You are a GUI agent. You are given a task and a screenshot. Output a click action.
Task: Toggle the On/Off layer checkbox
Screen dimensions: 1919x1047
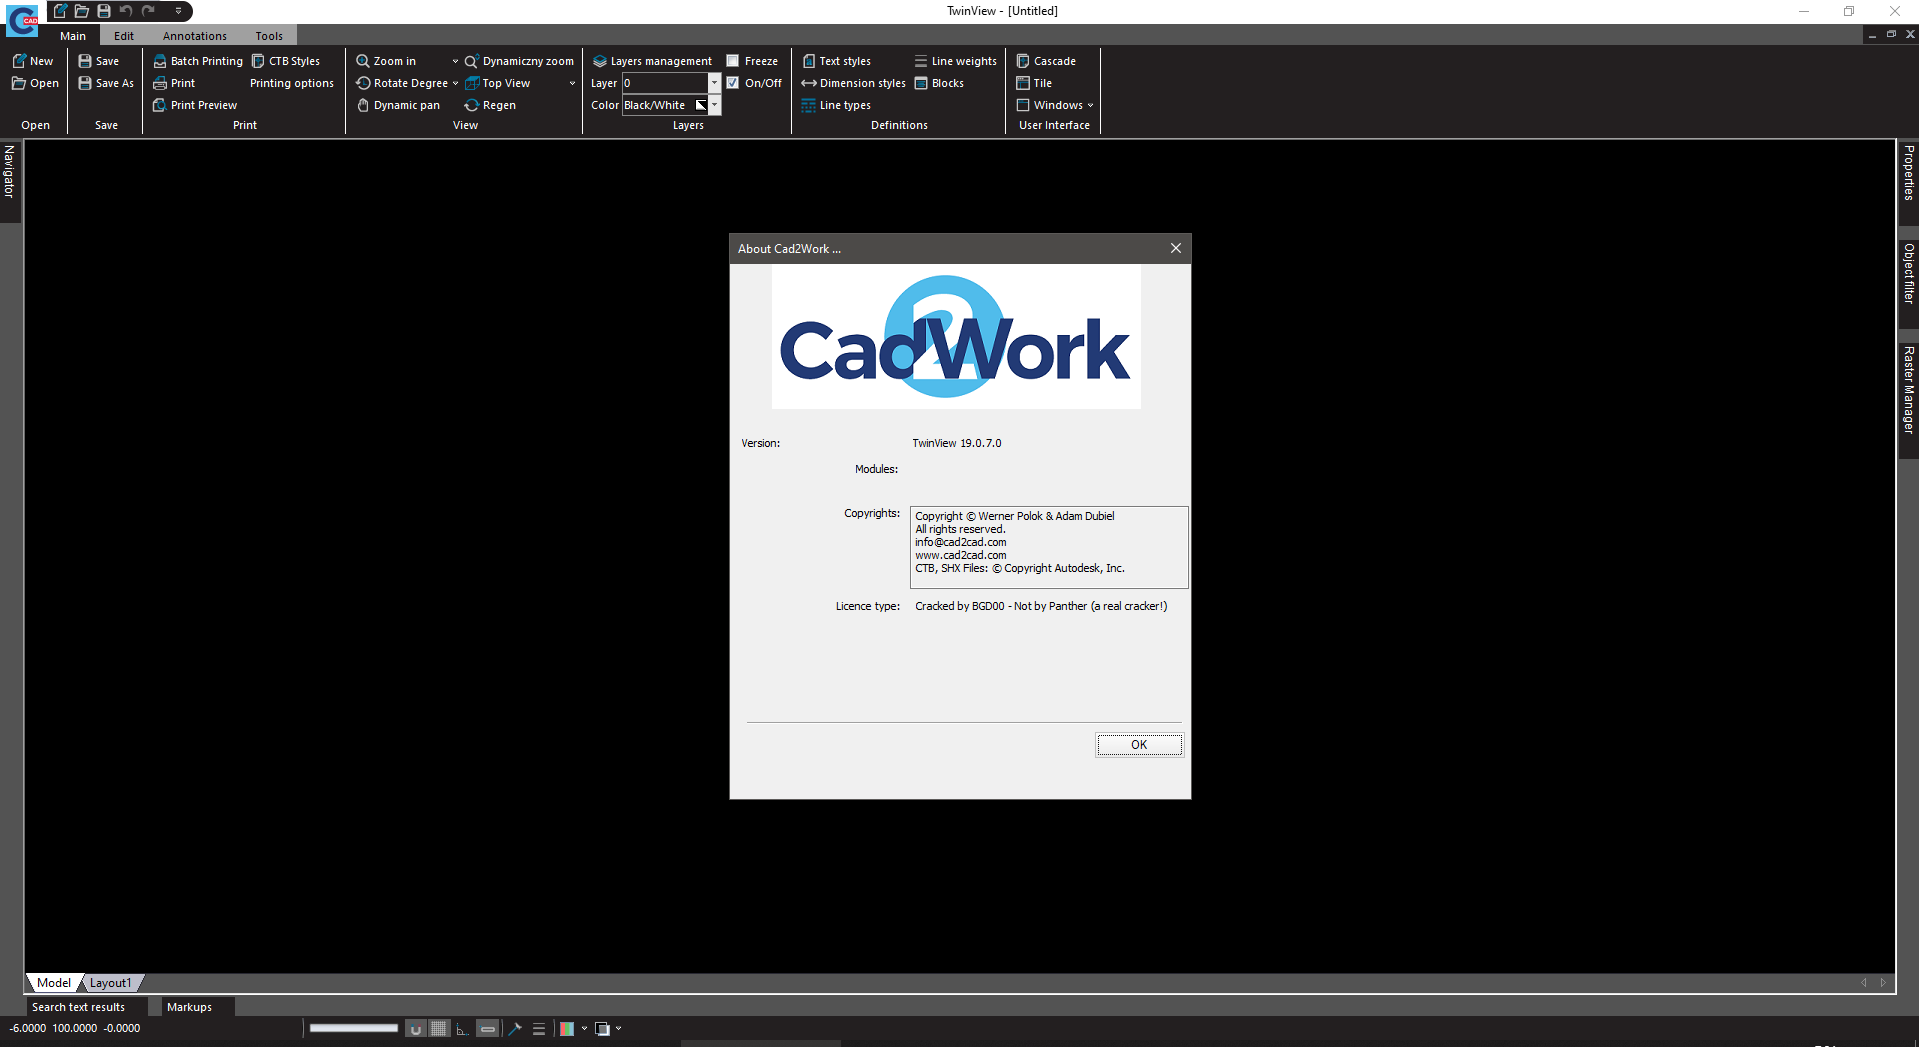(733, 83)
